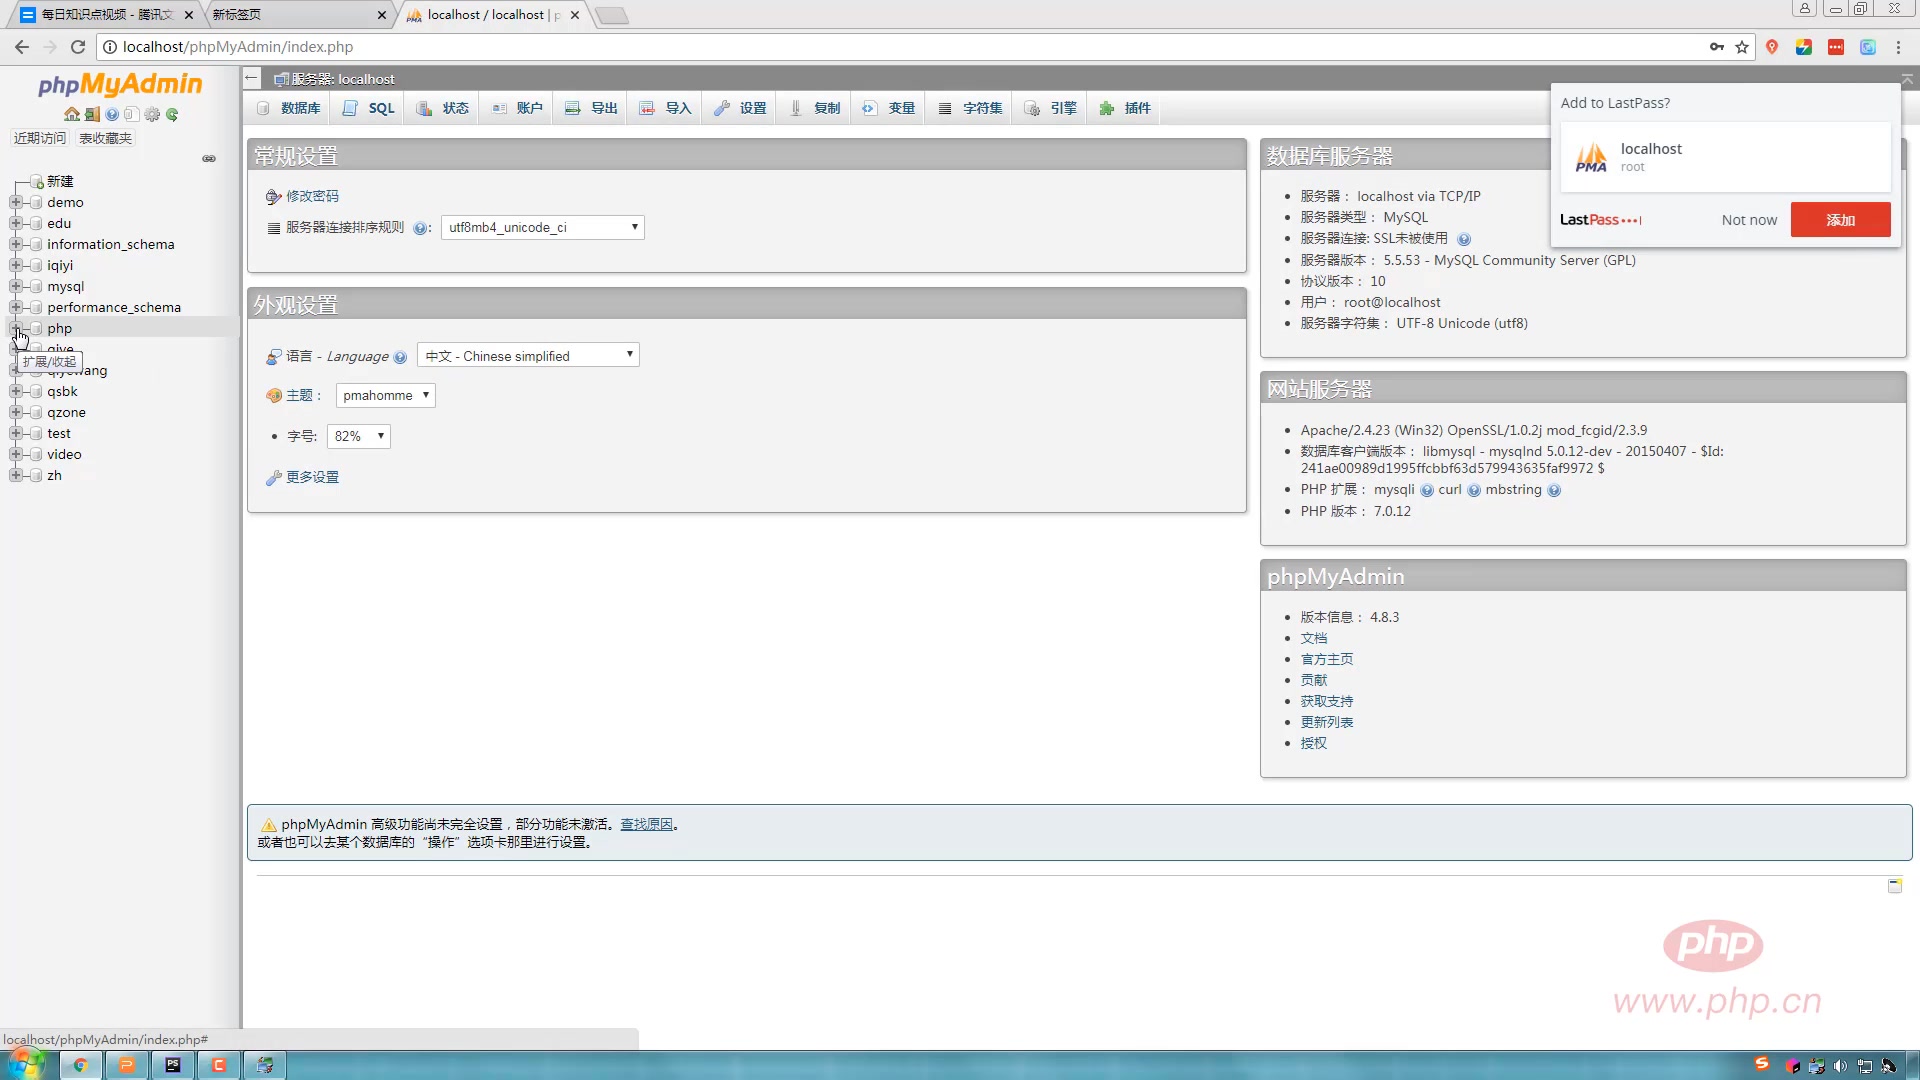Select the test database in the tree
1920x1080 pixels.
(59, 433)
